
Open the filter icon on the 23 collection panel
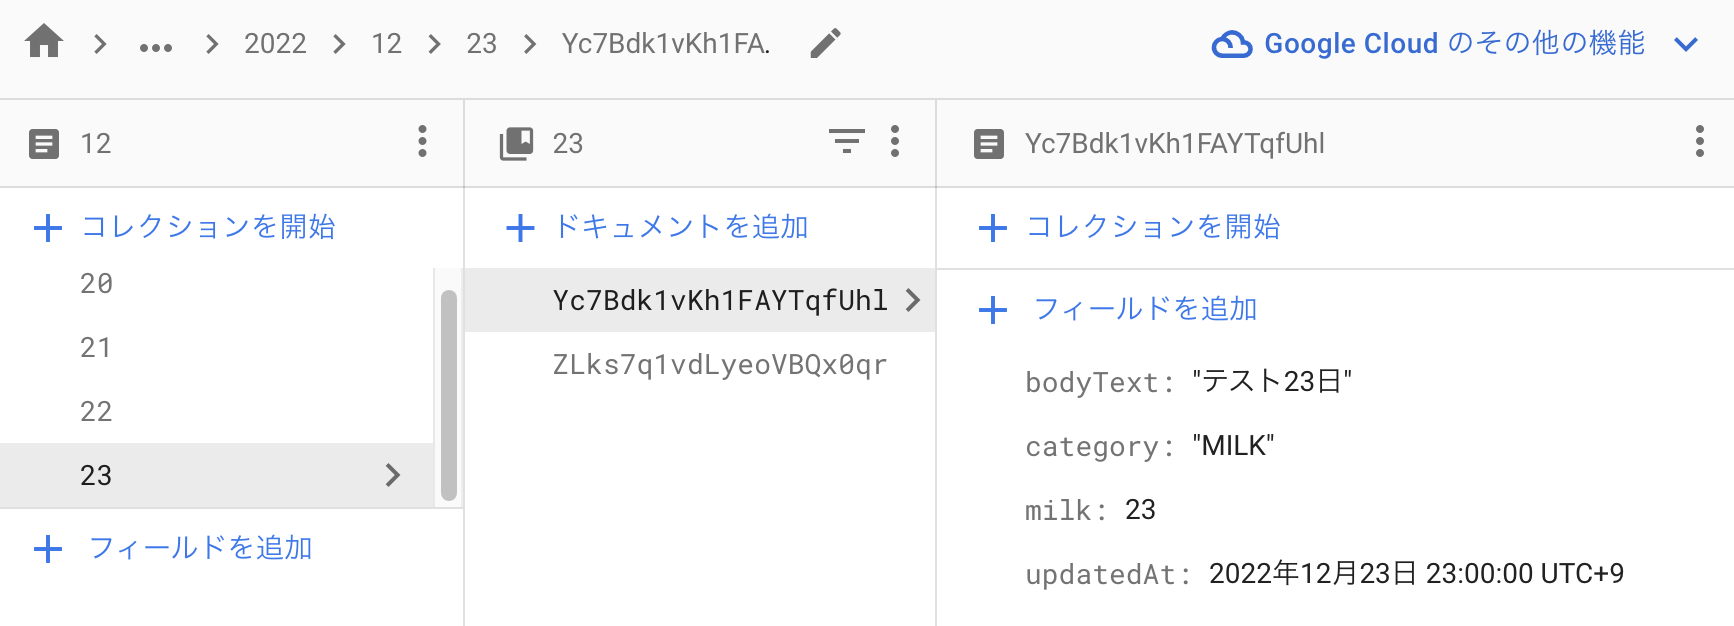click(847, 143)
